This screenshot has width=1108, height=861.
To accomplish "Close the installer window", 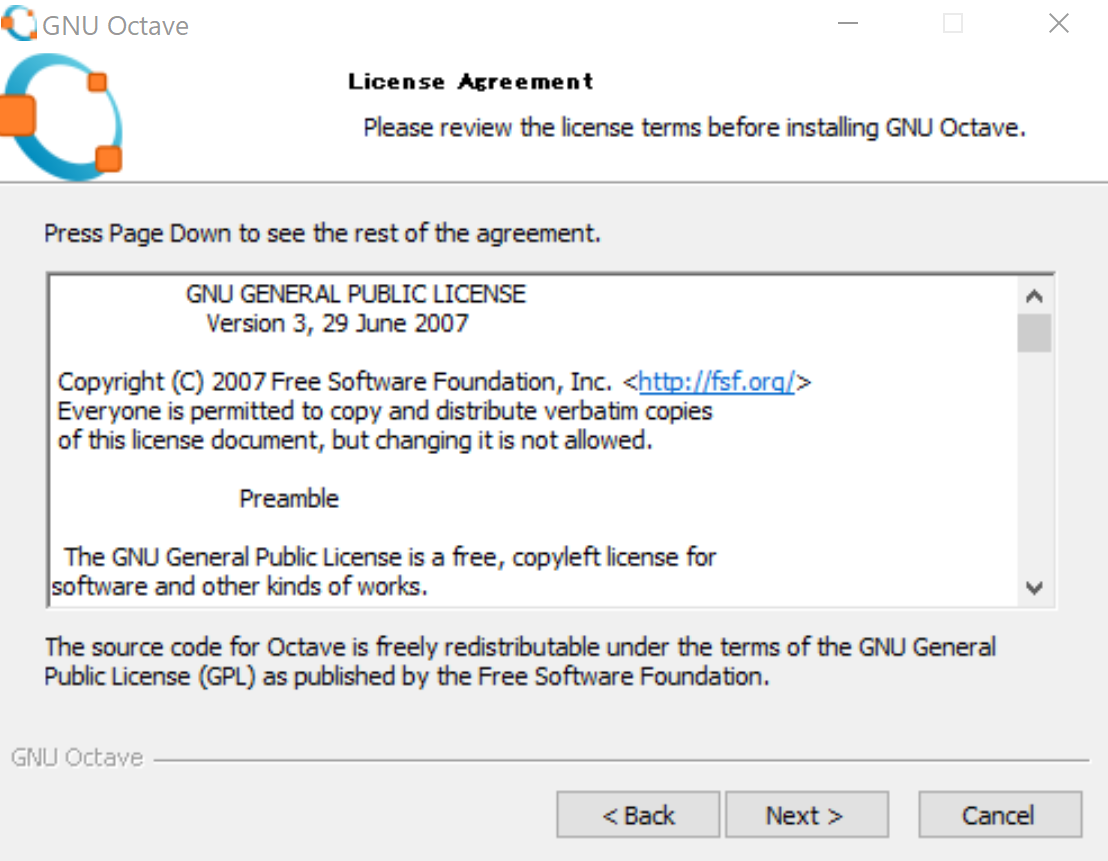I will click(1059, 23).
